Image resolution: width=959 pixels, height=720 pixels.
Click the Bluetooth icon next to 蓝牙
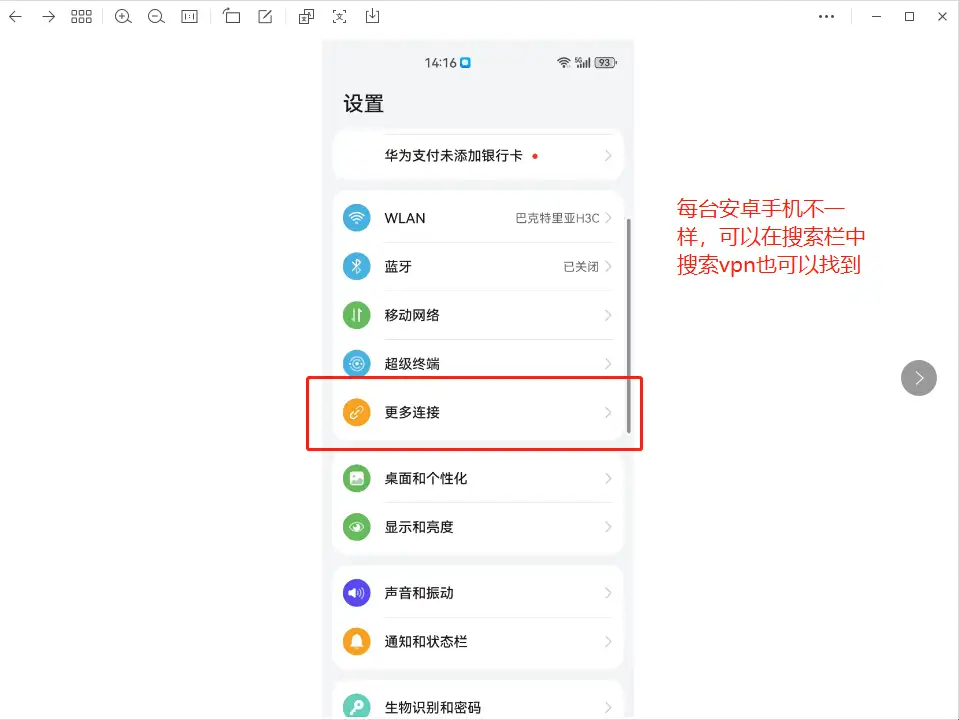(x=357, y=267)
